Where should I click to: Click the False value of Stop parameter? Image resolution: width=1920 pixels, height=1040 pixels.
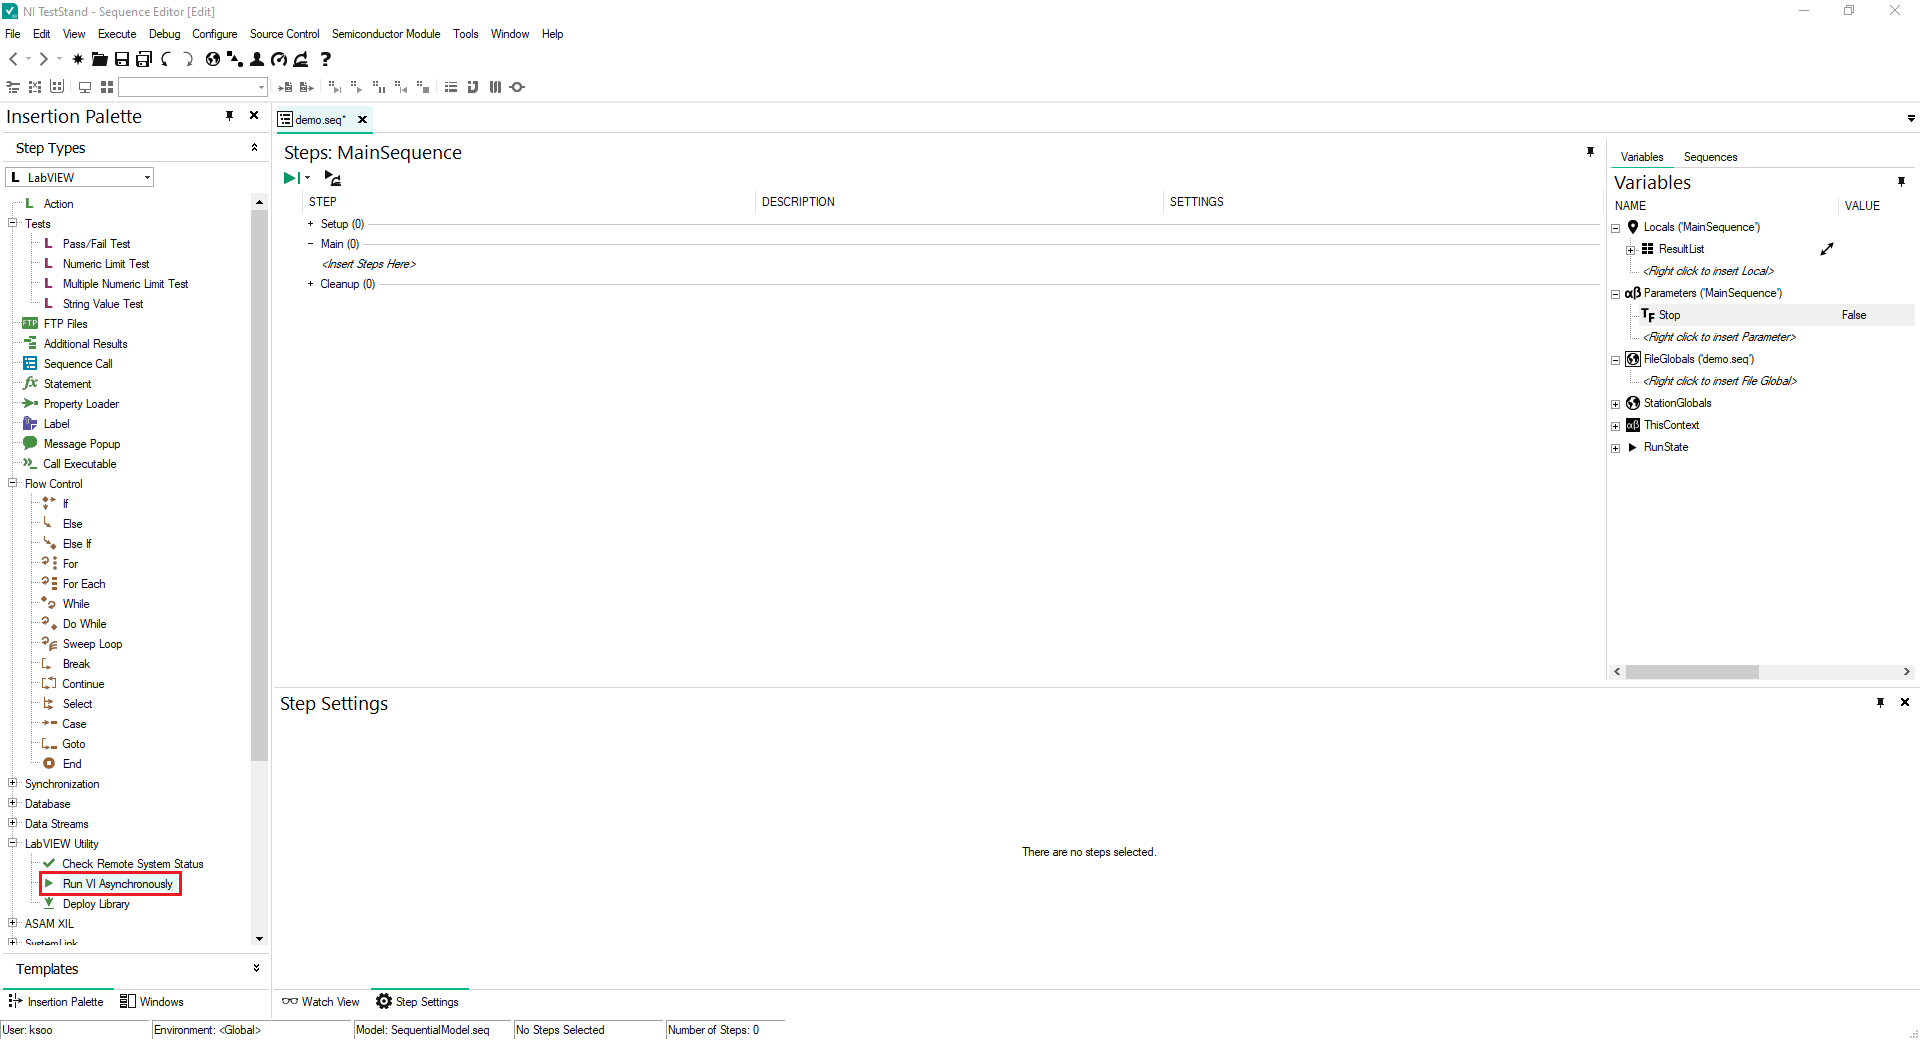[x=1854, y=315]
